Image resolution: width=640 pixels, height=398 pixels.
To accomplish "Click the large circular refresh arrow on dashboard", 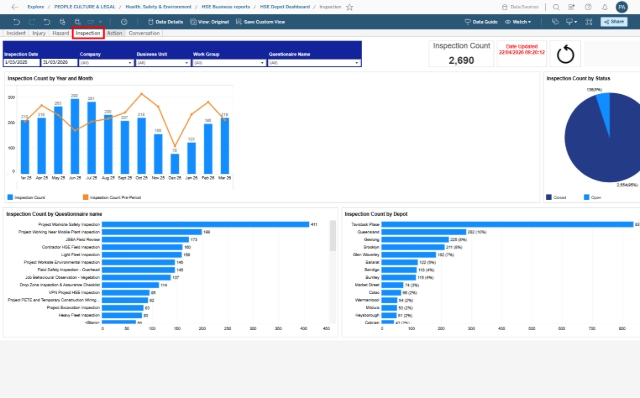I will (565, 54).
